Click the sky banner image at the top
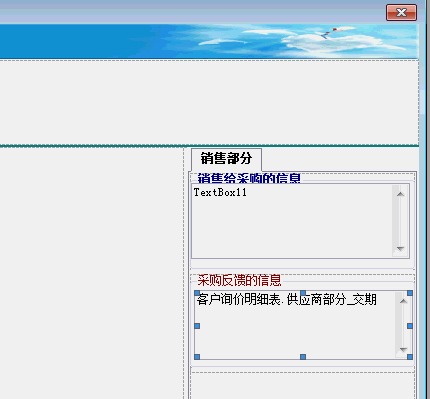The width and height of the screenshot is (430, 399). tap(209, 41)
